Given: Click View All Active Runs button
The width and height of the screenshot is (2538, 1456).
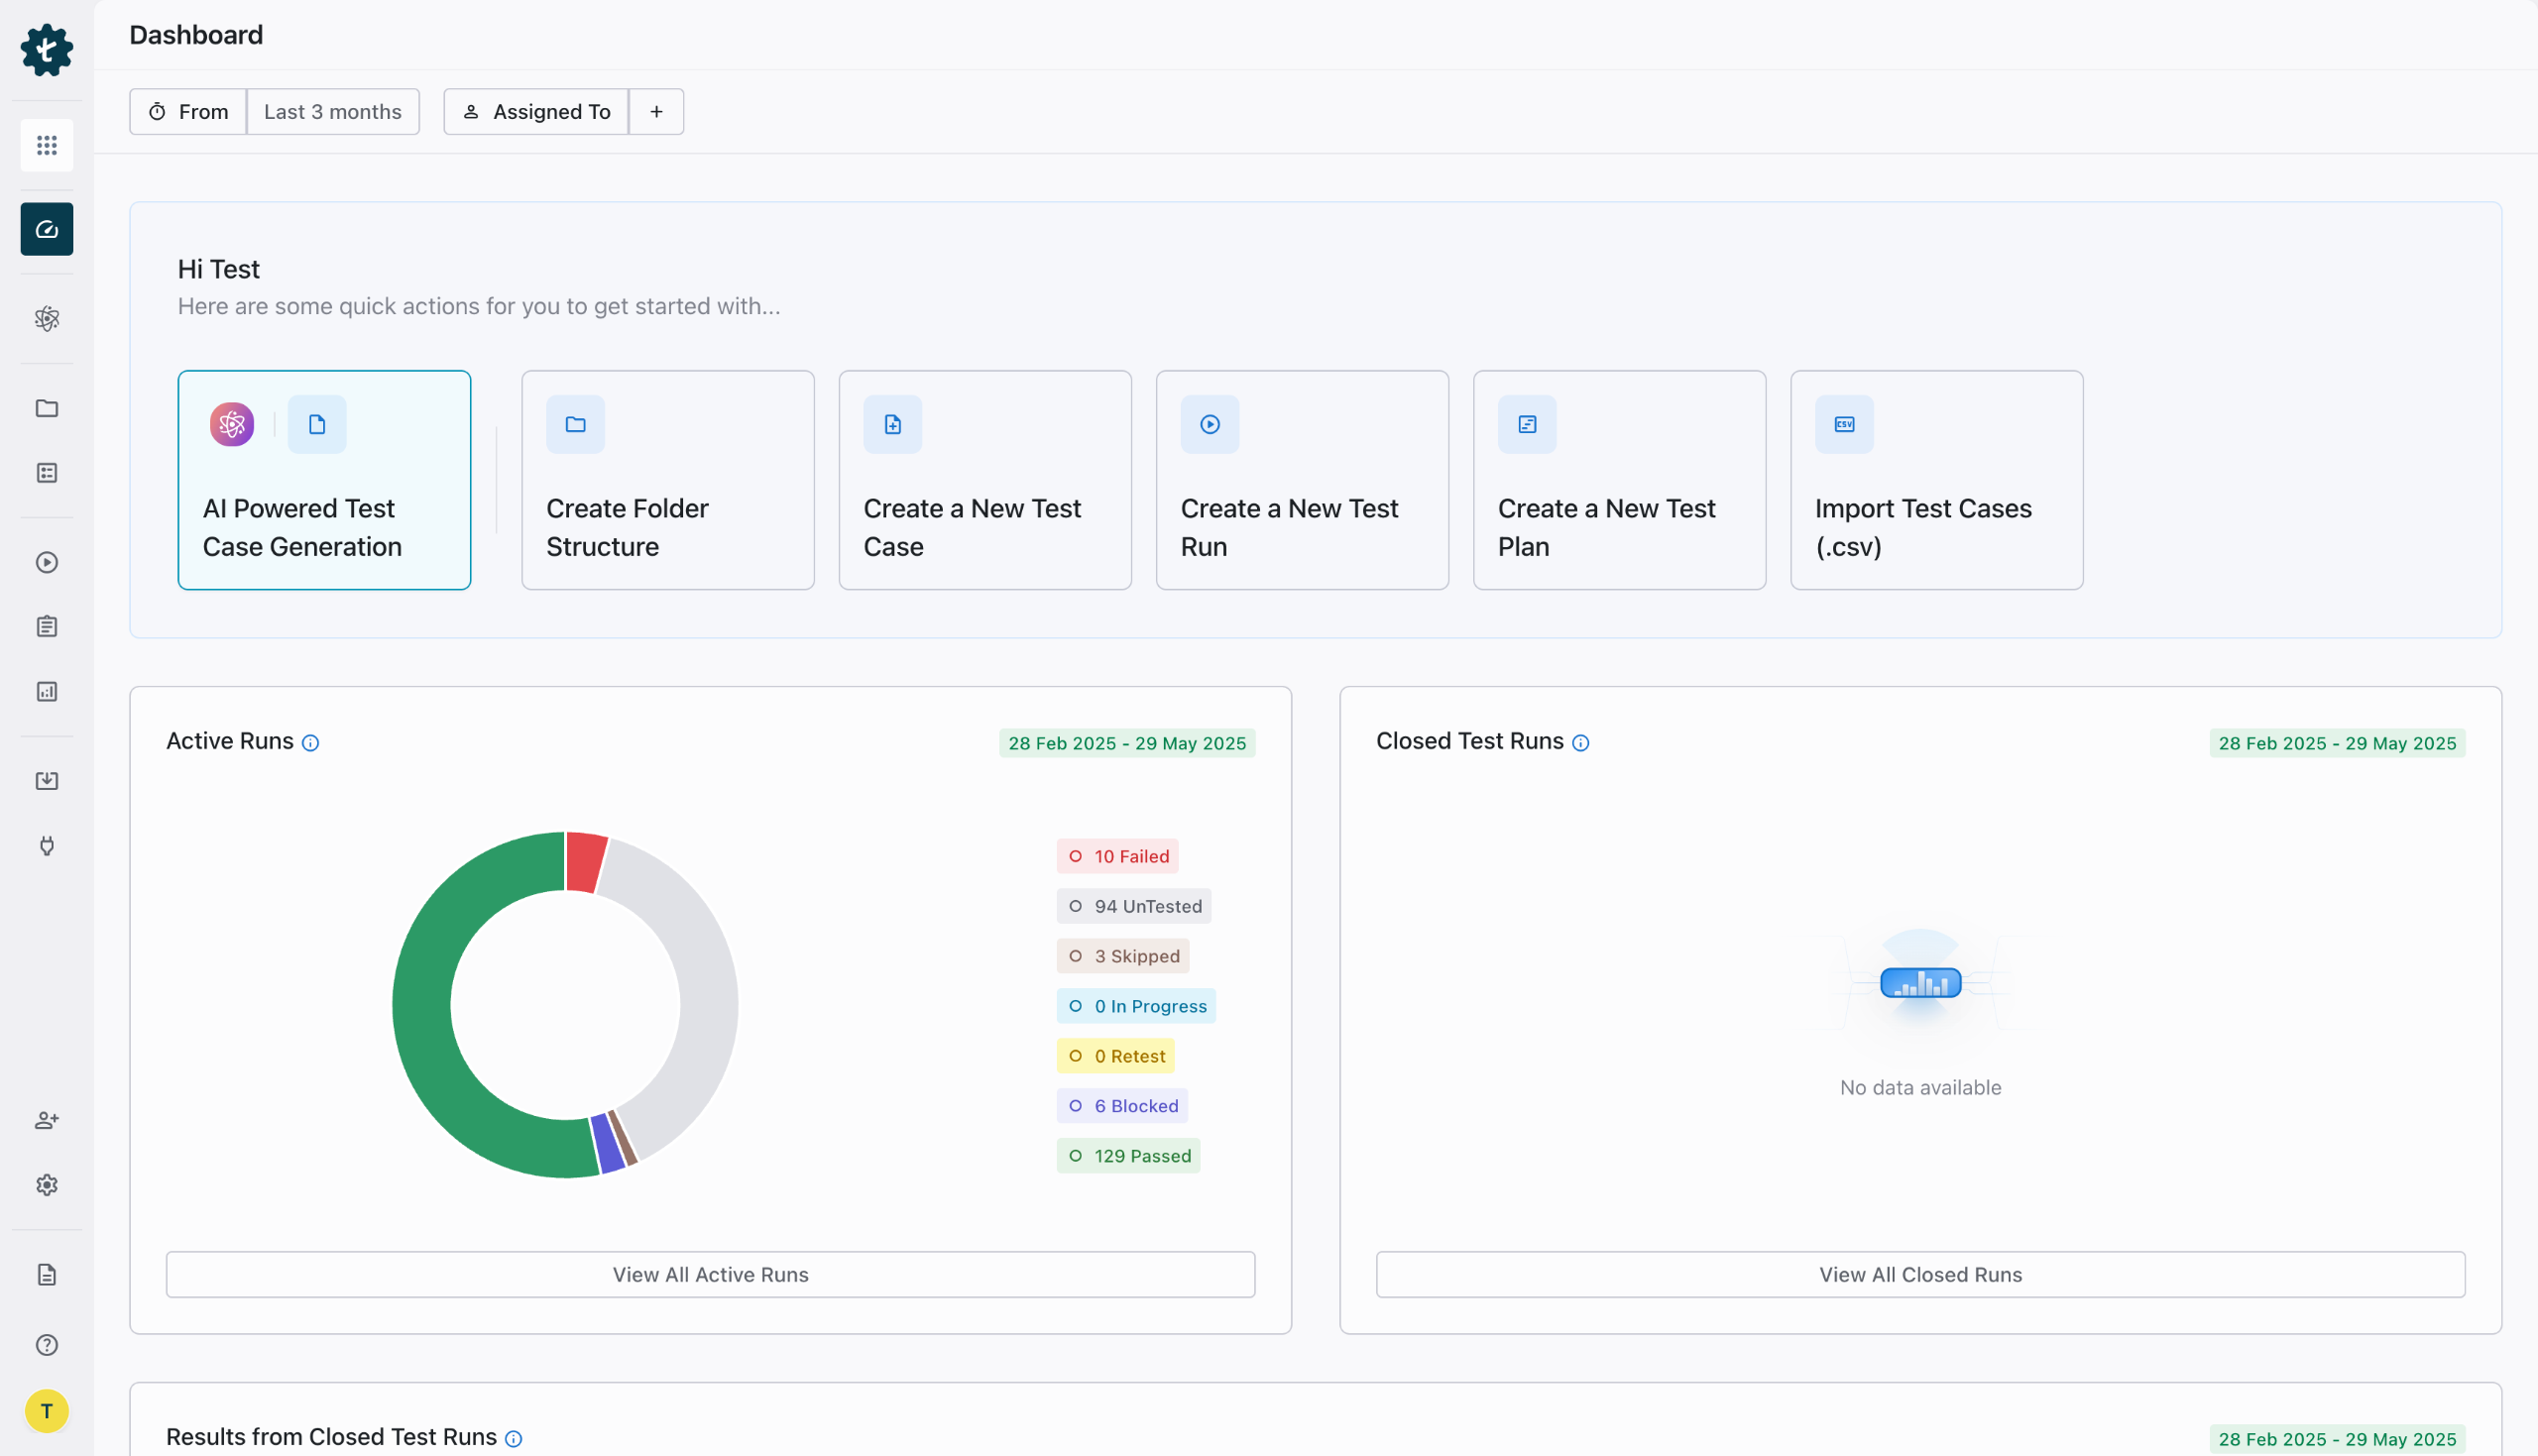Looking at the screenshot, I should tap(710, 1274).
